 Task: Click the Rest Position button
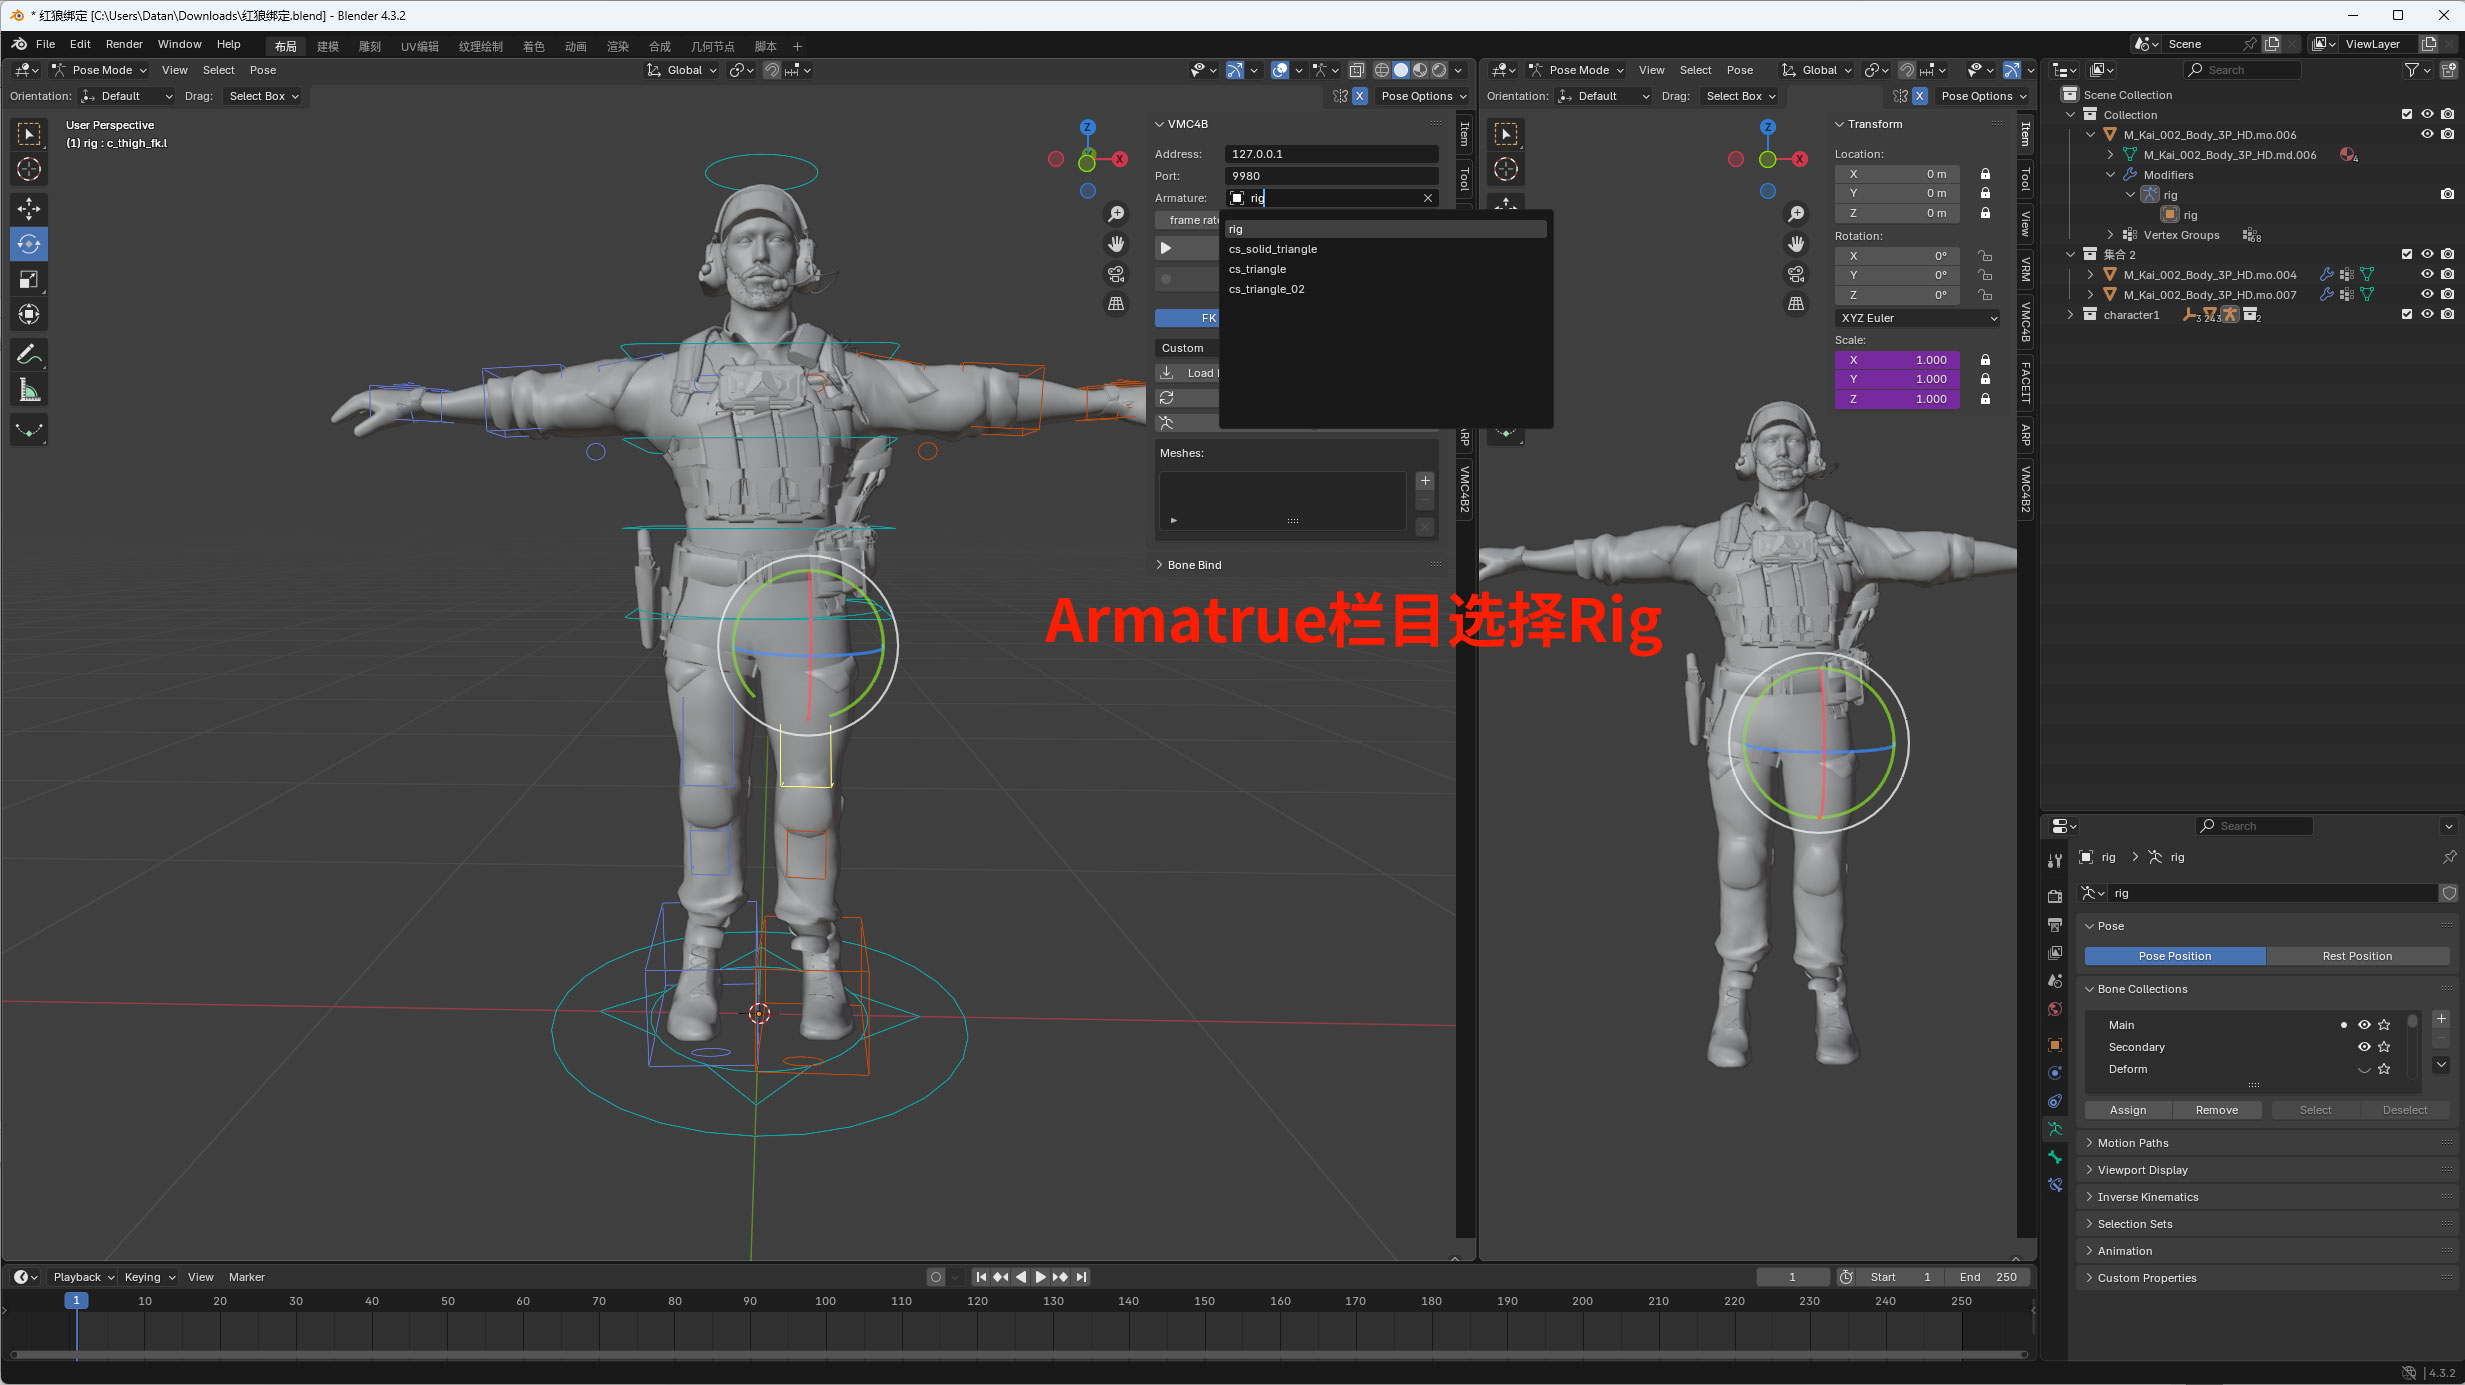2356,956
